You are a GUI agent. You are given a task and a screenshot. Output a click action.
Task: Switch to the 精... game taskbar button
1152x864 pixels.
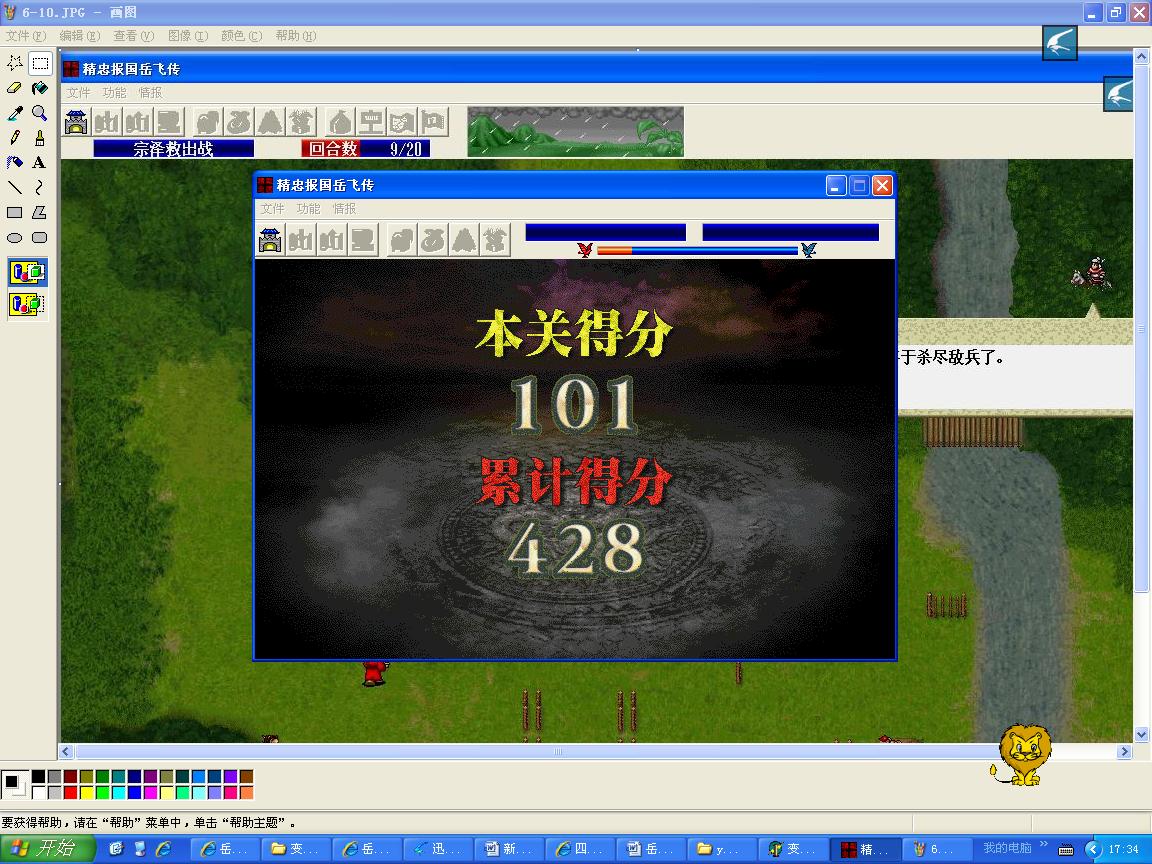click(x=864, y=849)
